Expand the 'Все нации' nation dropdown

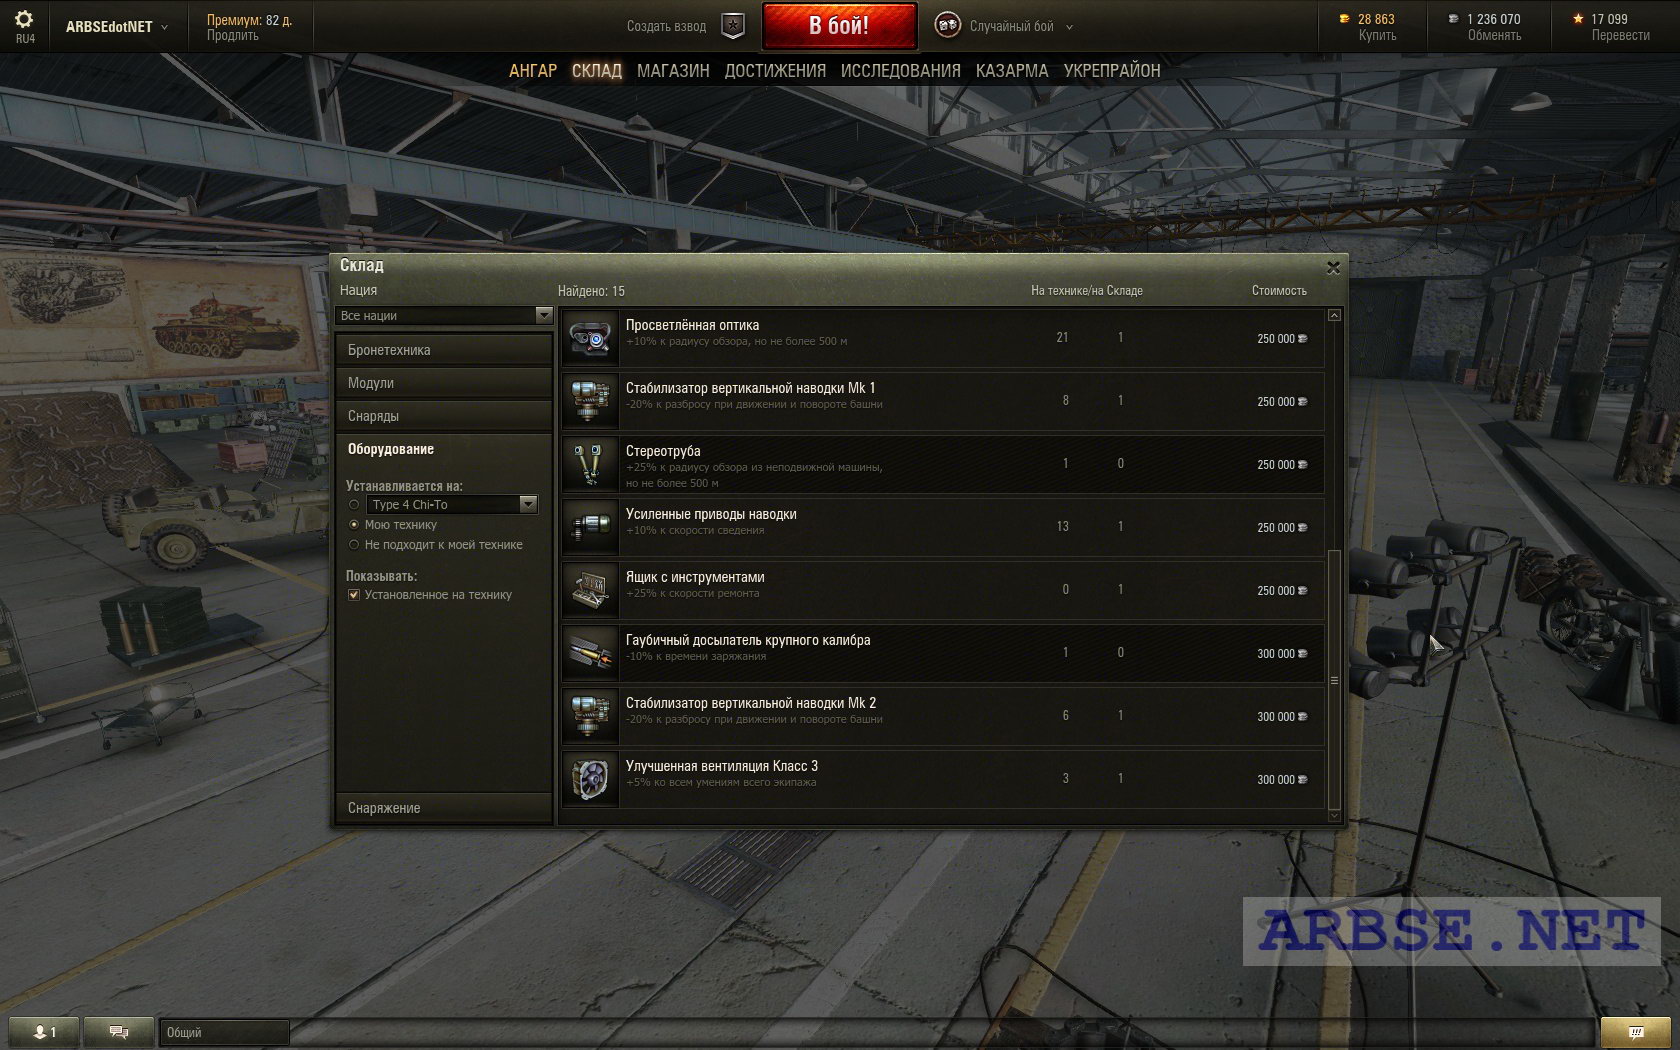pos(444,315)
